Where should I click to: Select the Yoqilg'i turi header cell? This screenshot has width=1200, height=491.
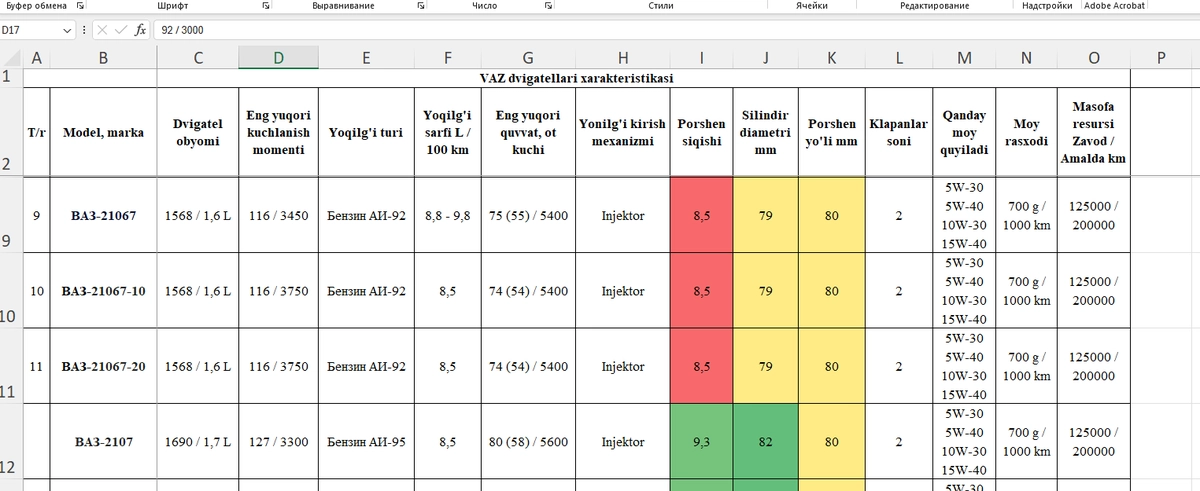(366, 132)
